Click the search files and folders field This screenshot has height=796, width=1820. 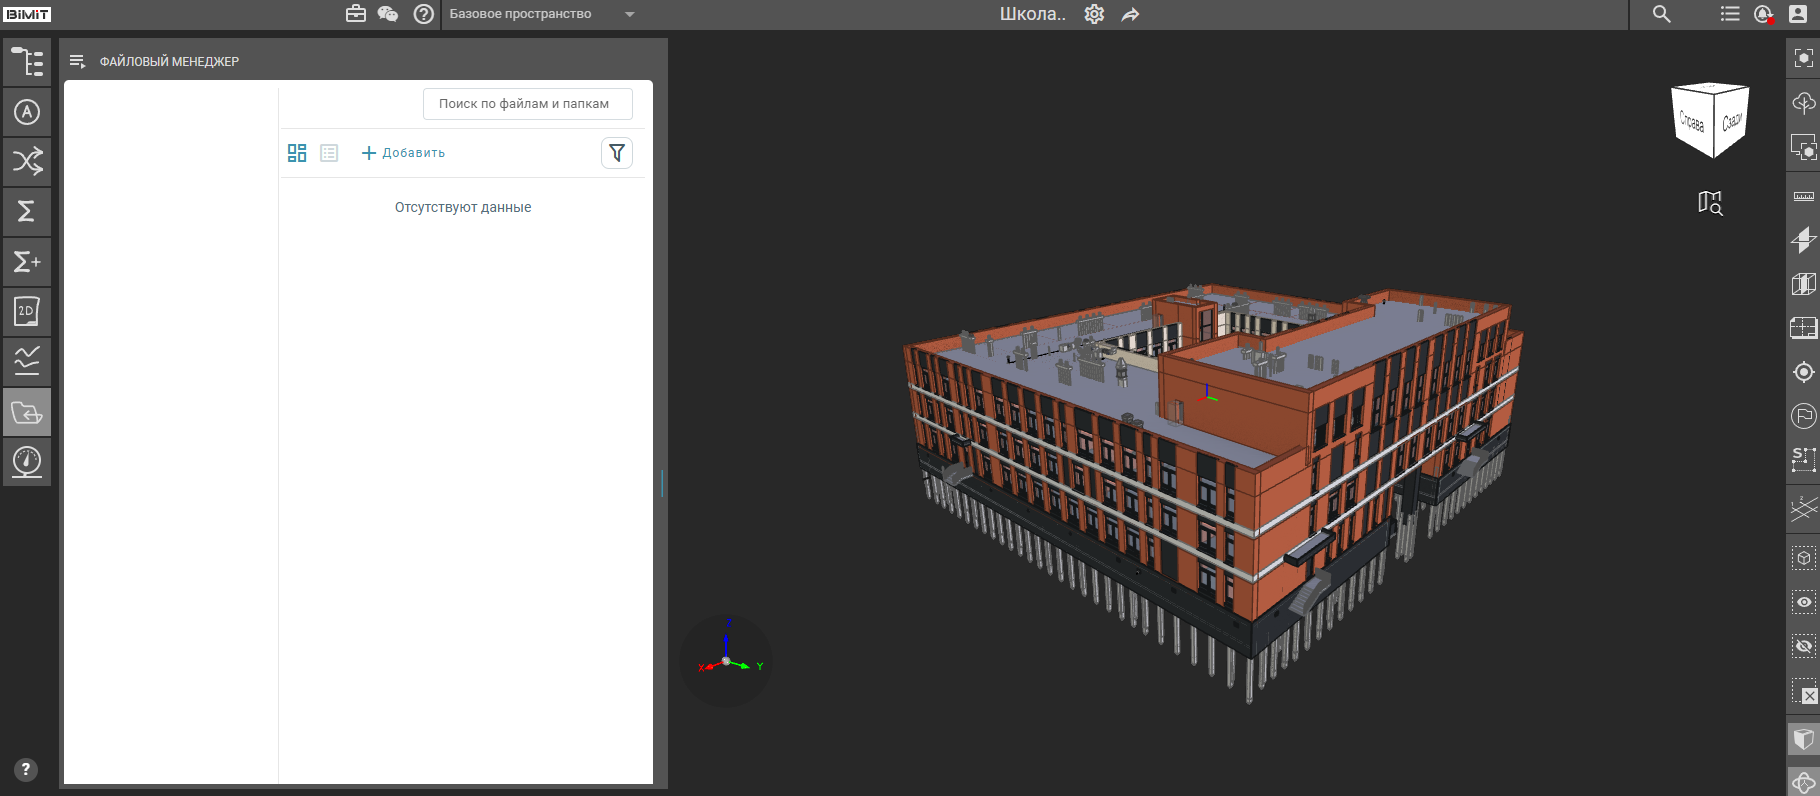click(528, 104)
